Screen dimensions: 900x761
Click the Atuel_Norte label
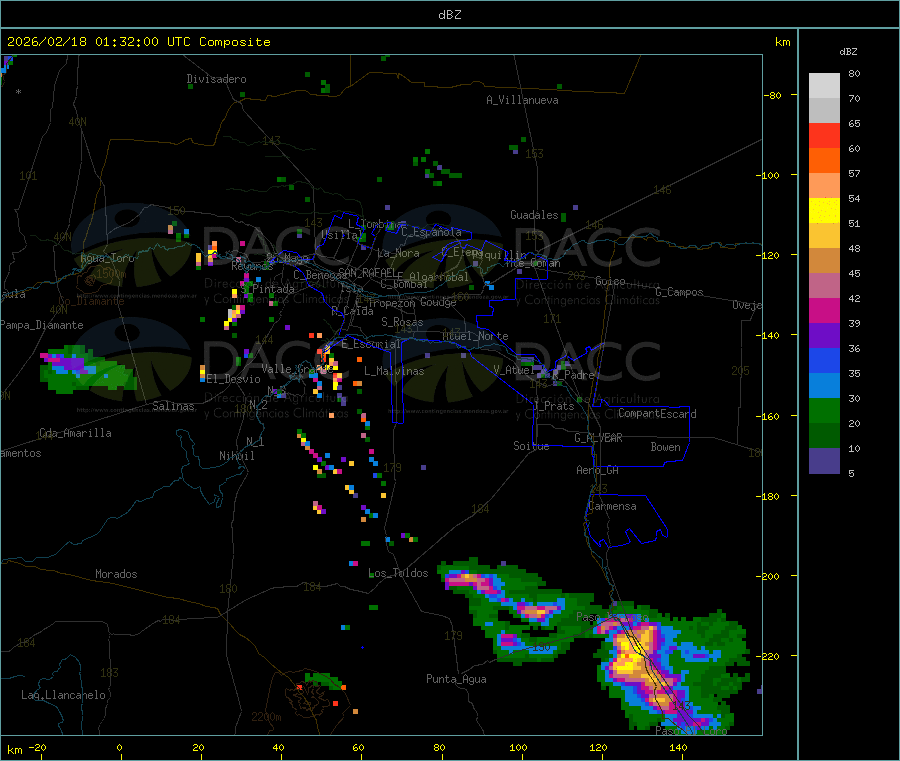point(475,336)
